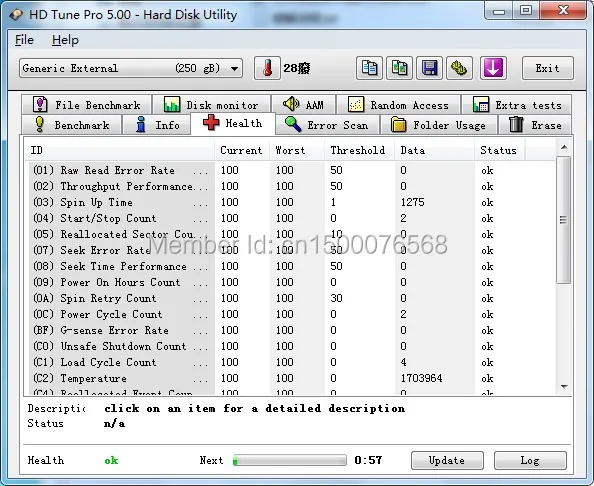Image resolution: width=594 pixels, height=486 pixels.
Task: Click the 1703964 data value for Temperature
Action: (422, 378)
